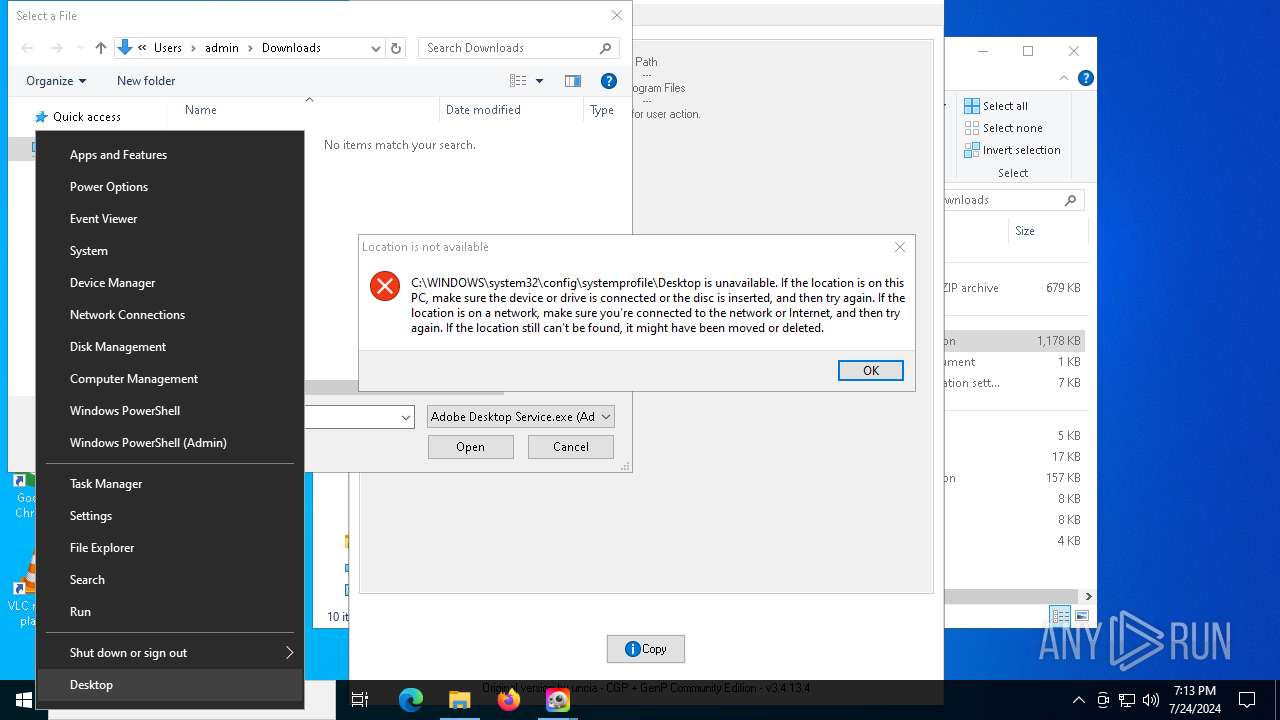
Task: Open file dialog help icon
Action: click(608, 81)
